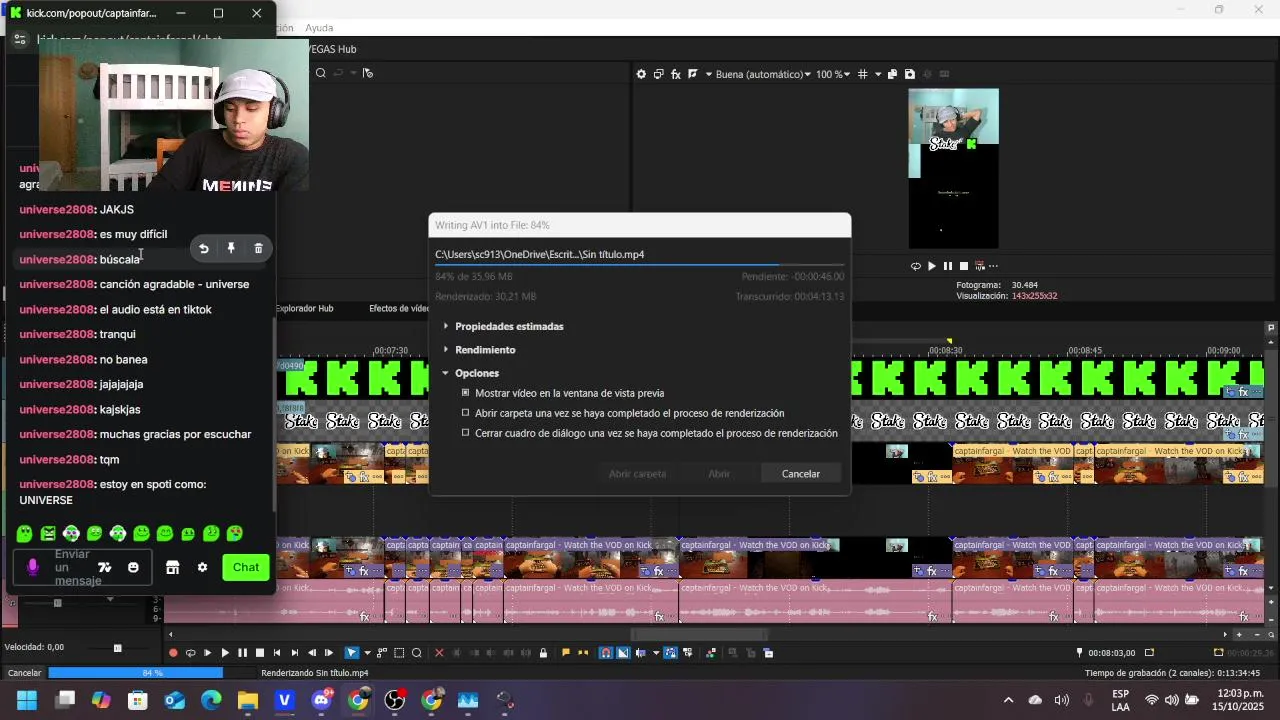This screenshot has width=1280, height=720.
Task: Pause playback in preview window
Action: (948, 266)
